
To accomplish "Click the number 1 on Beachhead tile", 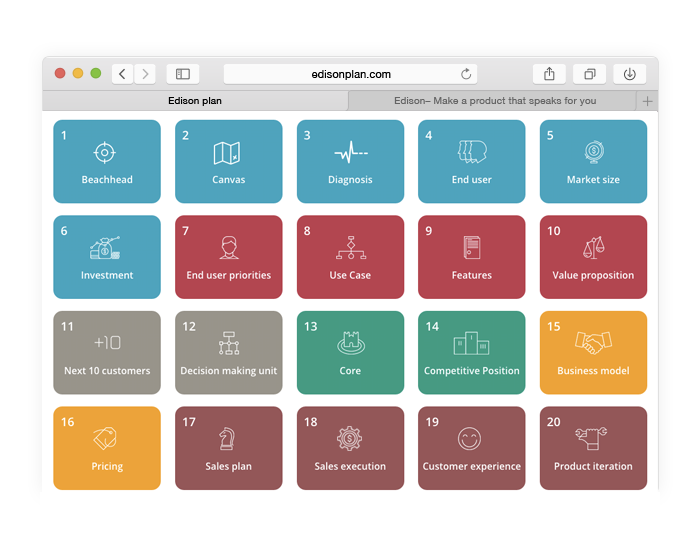I will [x=64, y=135].
